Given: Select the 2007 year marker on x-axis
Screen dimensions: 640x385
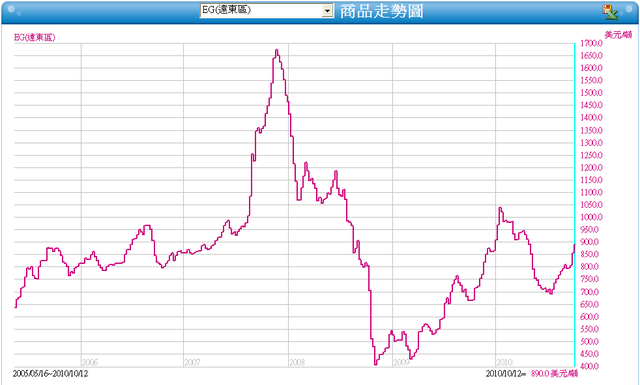Looking at the screenshot, I should (x=192, y=362).
